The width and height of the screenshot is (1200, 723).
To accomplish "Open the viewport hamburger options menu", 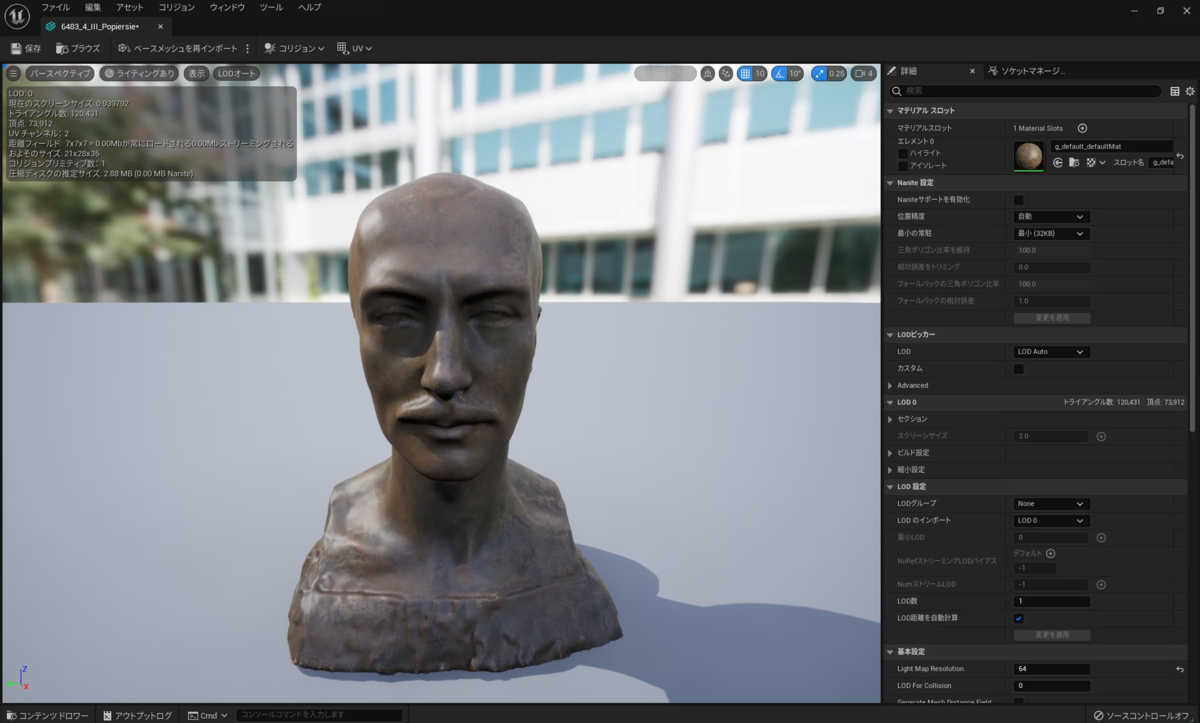I will pos(13,73).
